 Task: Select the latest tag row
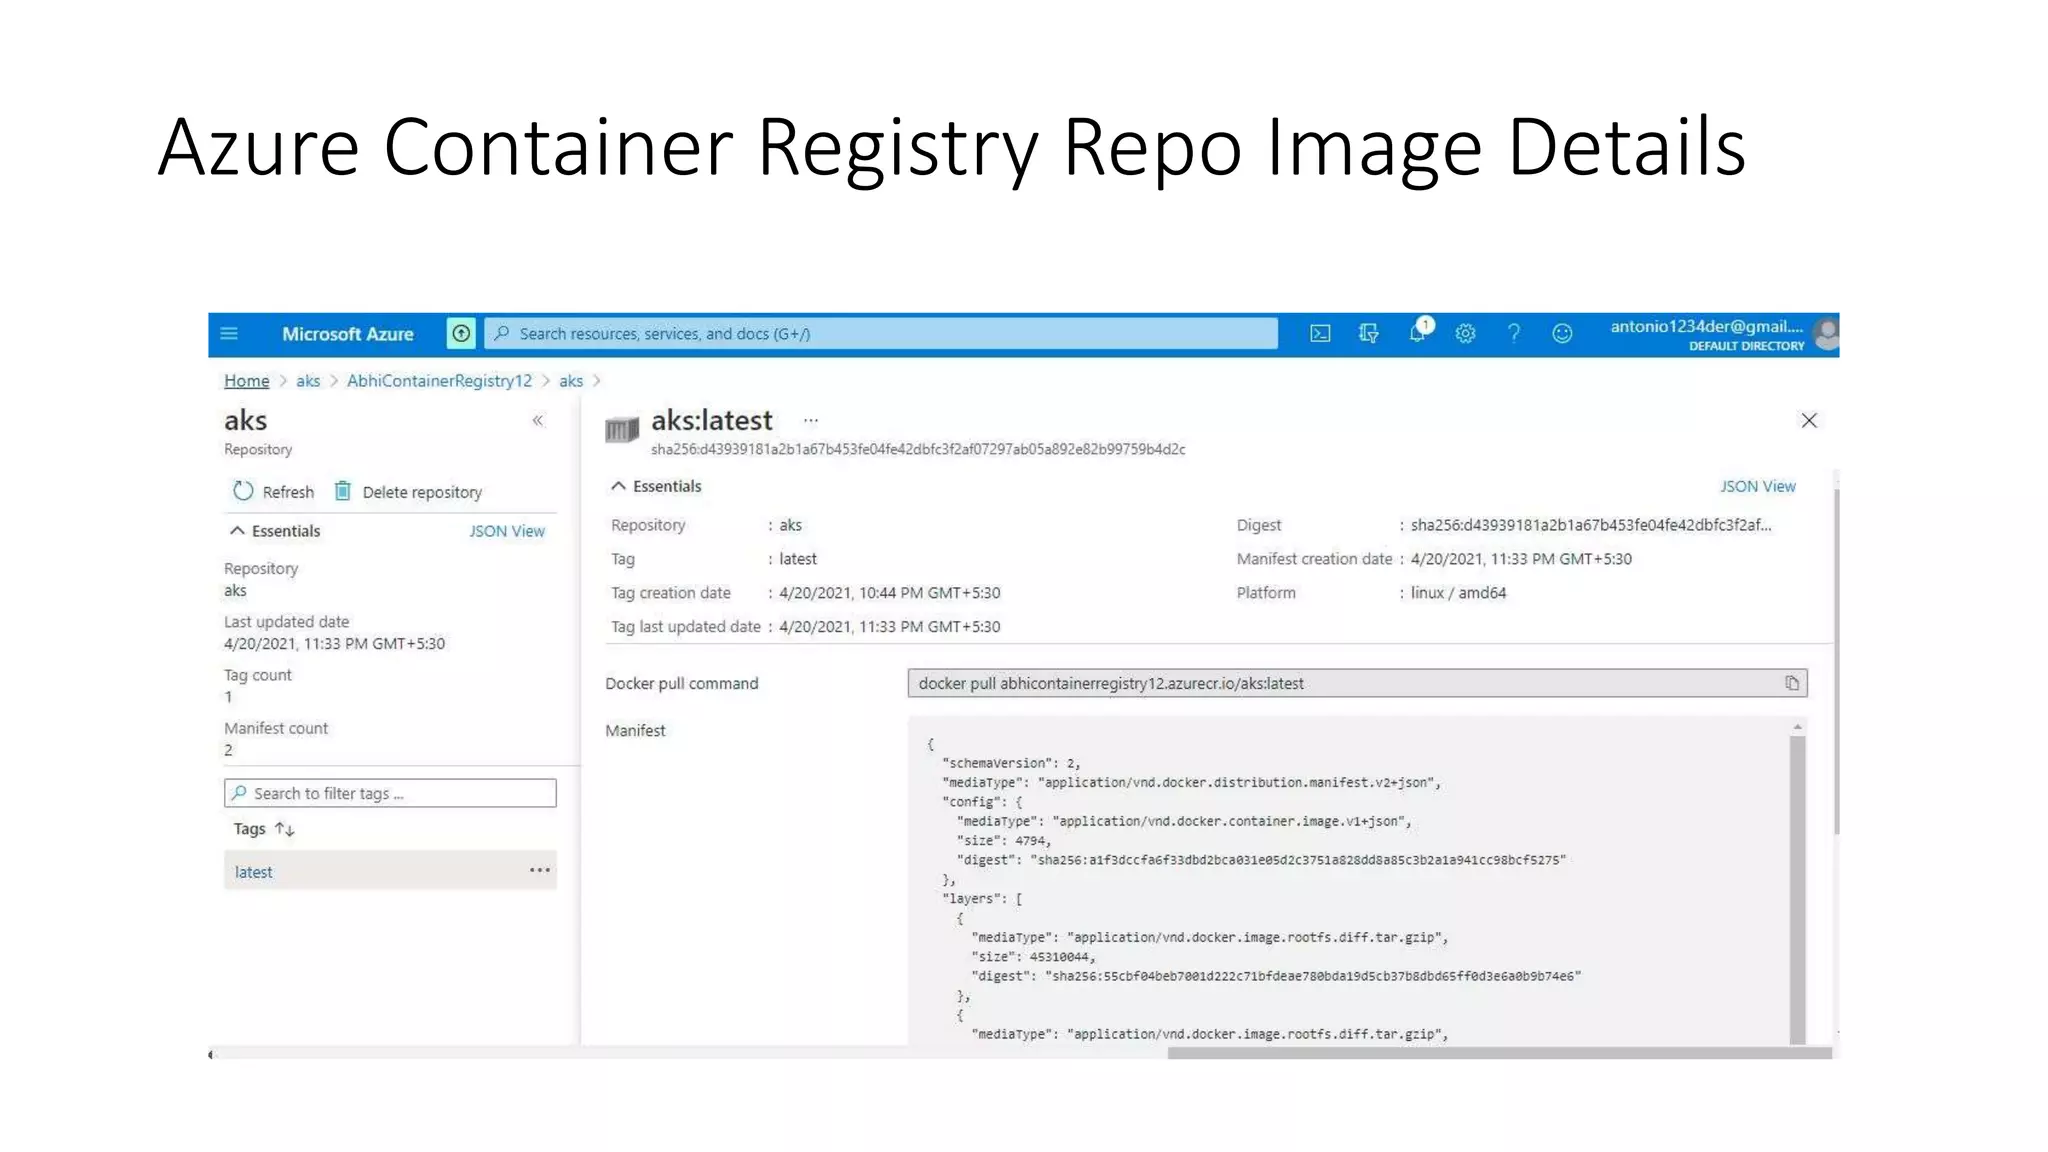click(390, 870)
